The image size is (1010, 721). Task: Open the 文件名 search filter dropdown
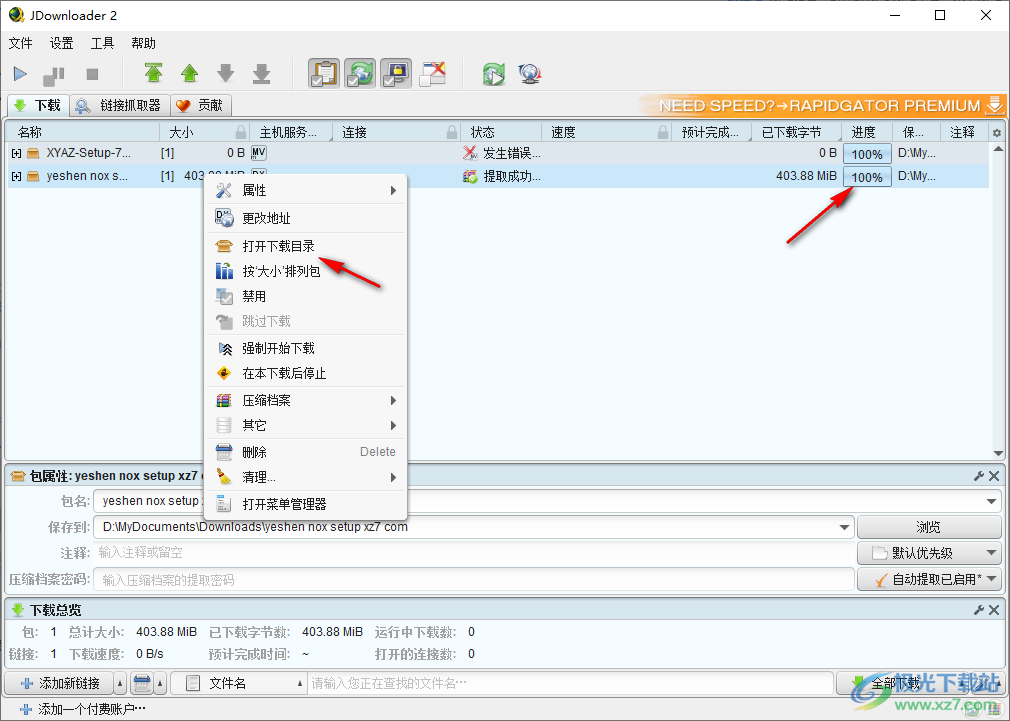(239, 683)
